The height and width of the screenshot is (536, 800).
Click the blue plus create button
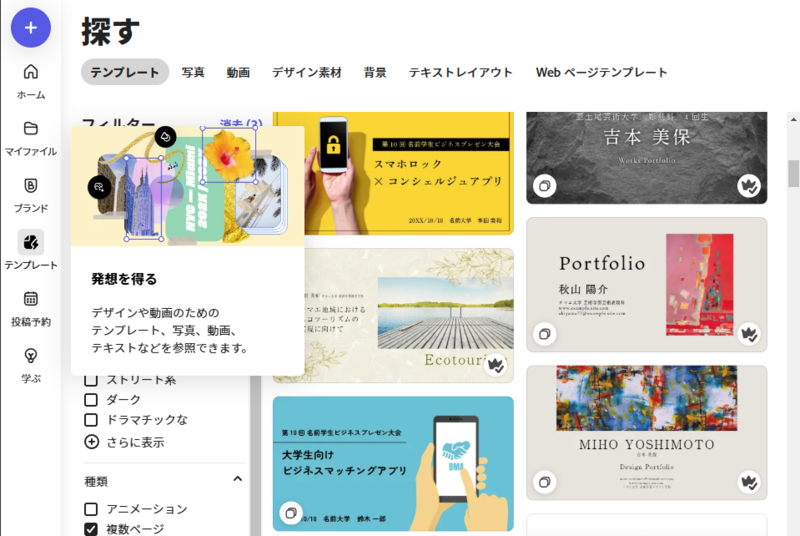pos(31,28)
